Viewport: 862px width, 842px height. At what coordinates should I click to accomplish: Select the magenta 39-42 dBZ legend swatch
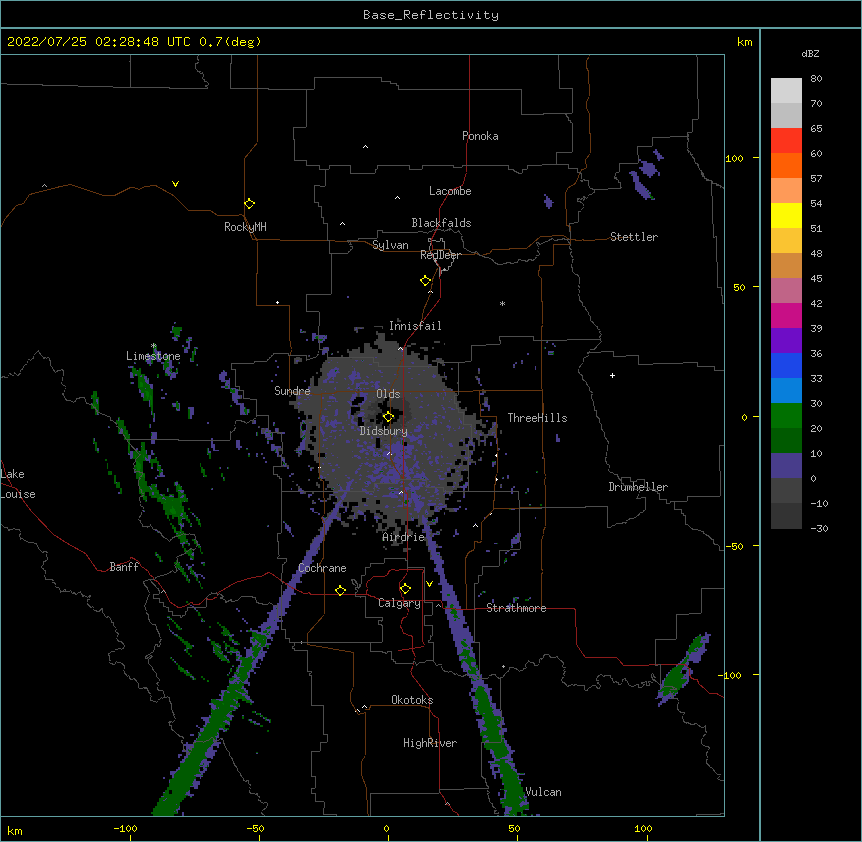pos(786,315)
